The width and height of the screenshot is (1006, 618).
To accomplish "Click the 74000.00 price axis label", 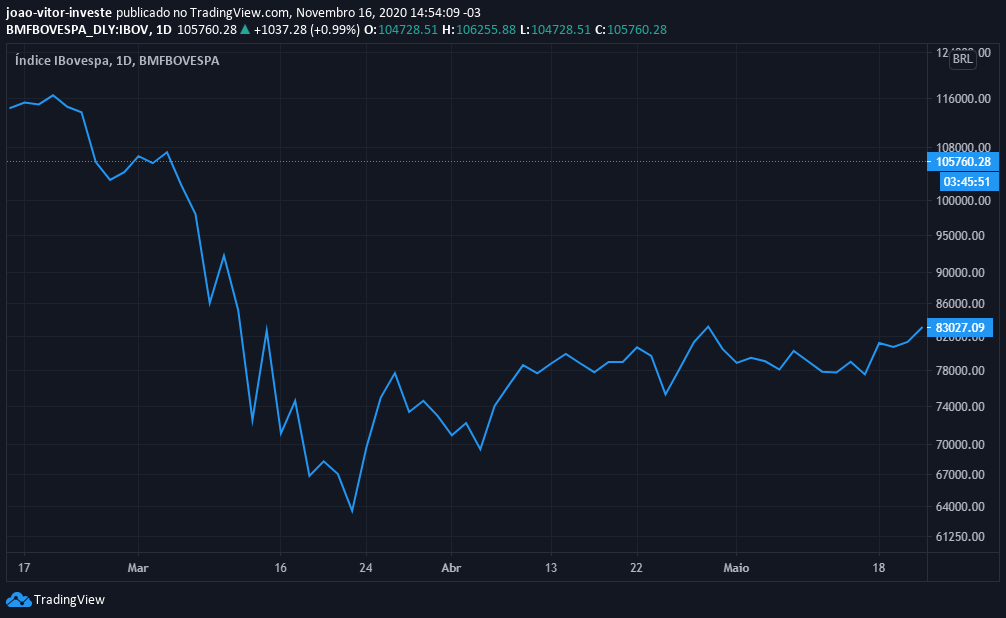I will (960, 406).
